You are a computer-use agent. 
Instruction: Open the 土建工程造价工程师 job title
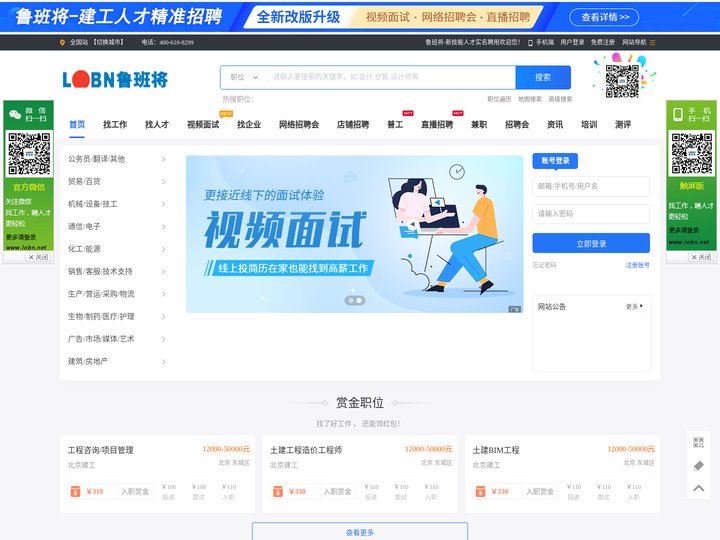tap(306, 450)
